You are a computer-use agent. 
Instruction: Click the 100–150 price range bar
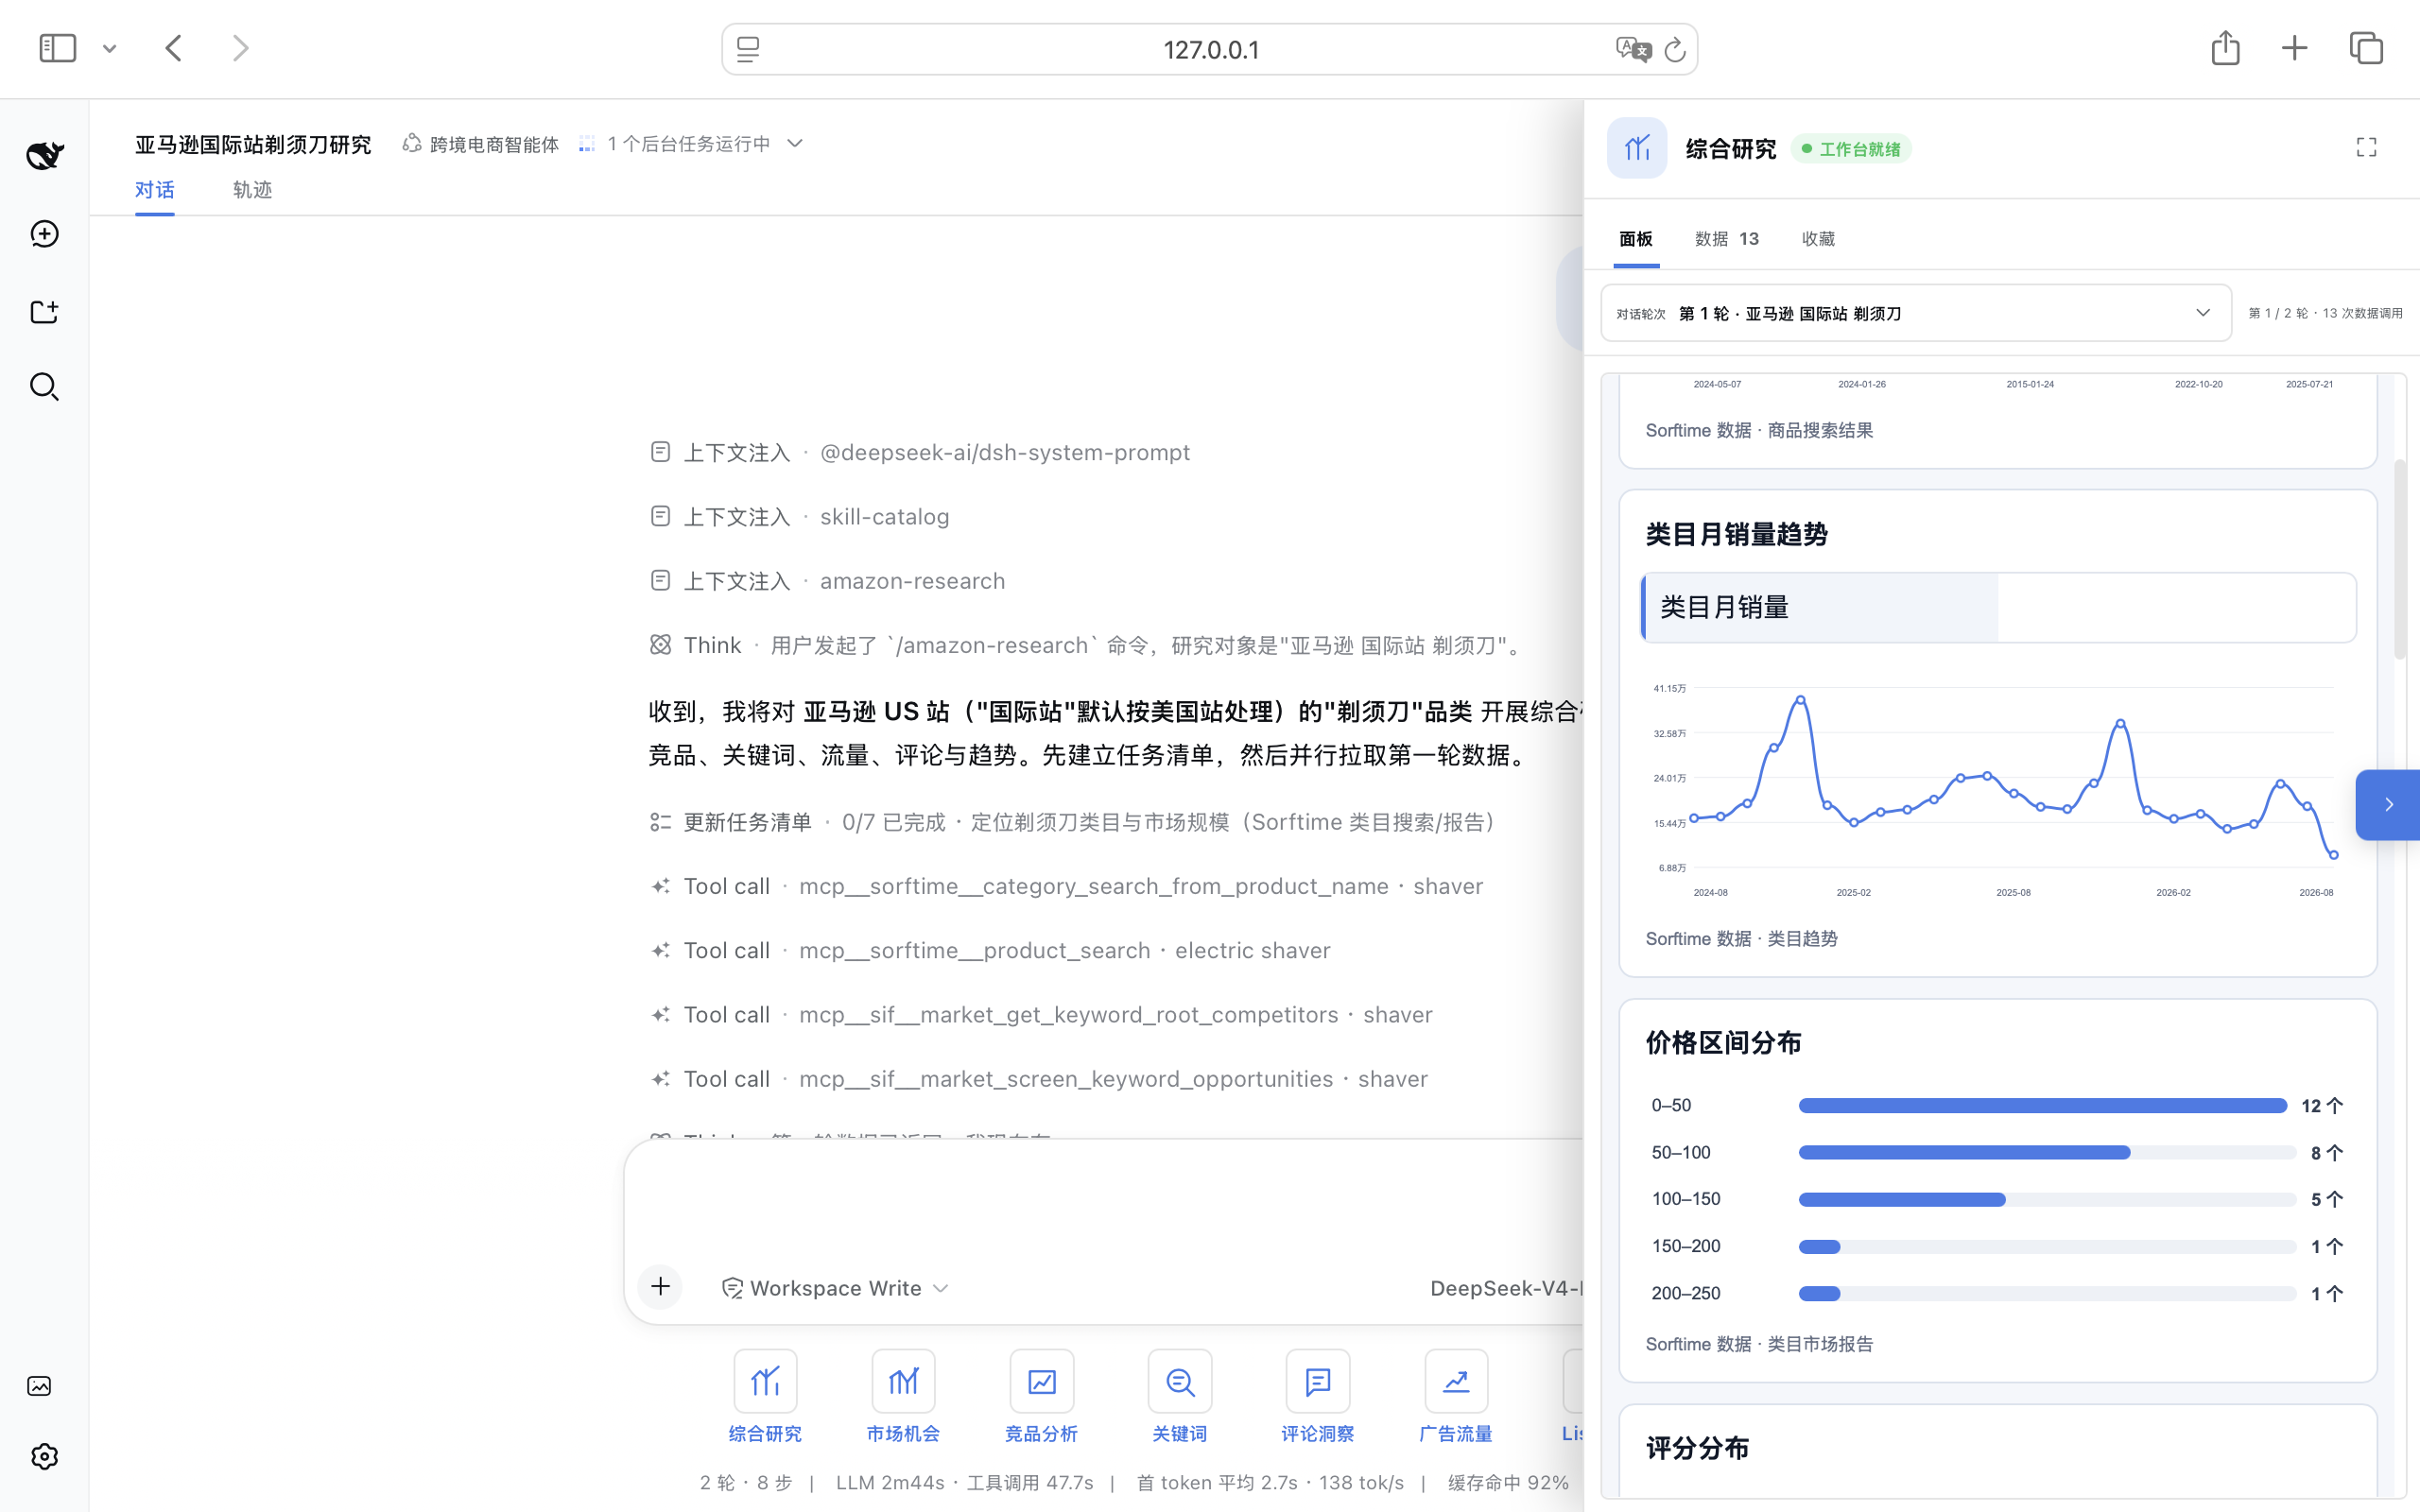tap(1902, 1199)
